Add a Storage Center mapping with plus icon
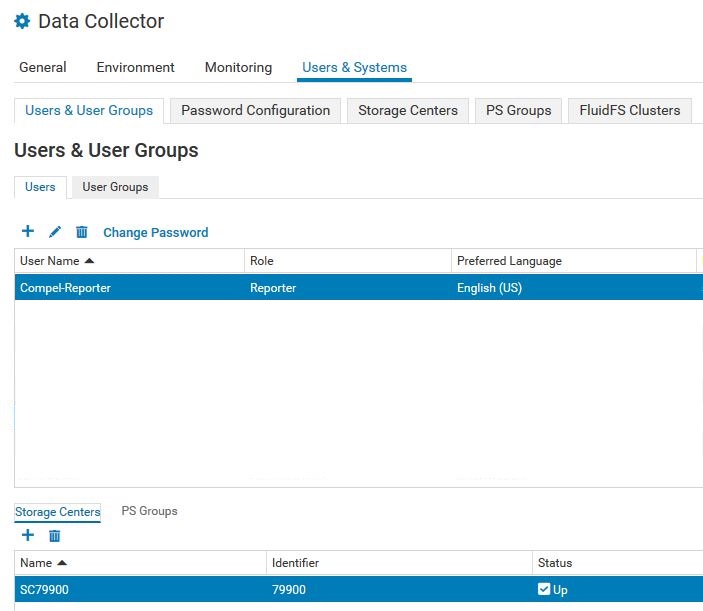This screenshot has height=611, width=703. coord(28,536)
